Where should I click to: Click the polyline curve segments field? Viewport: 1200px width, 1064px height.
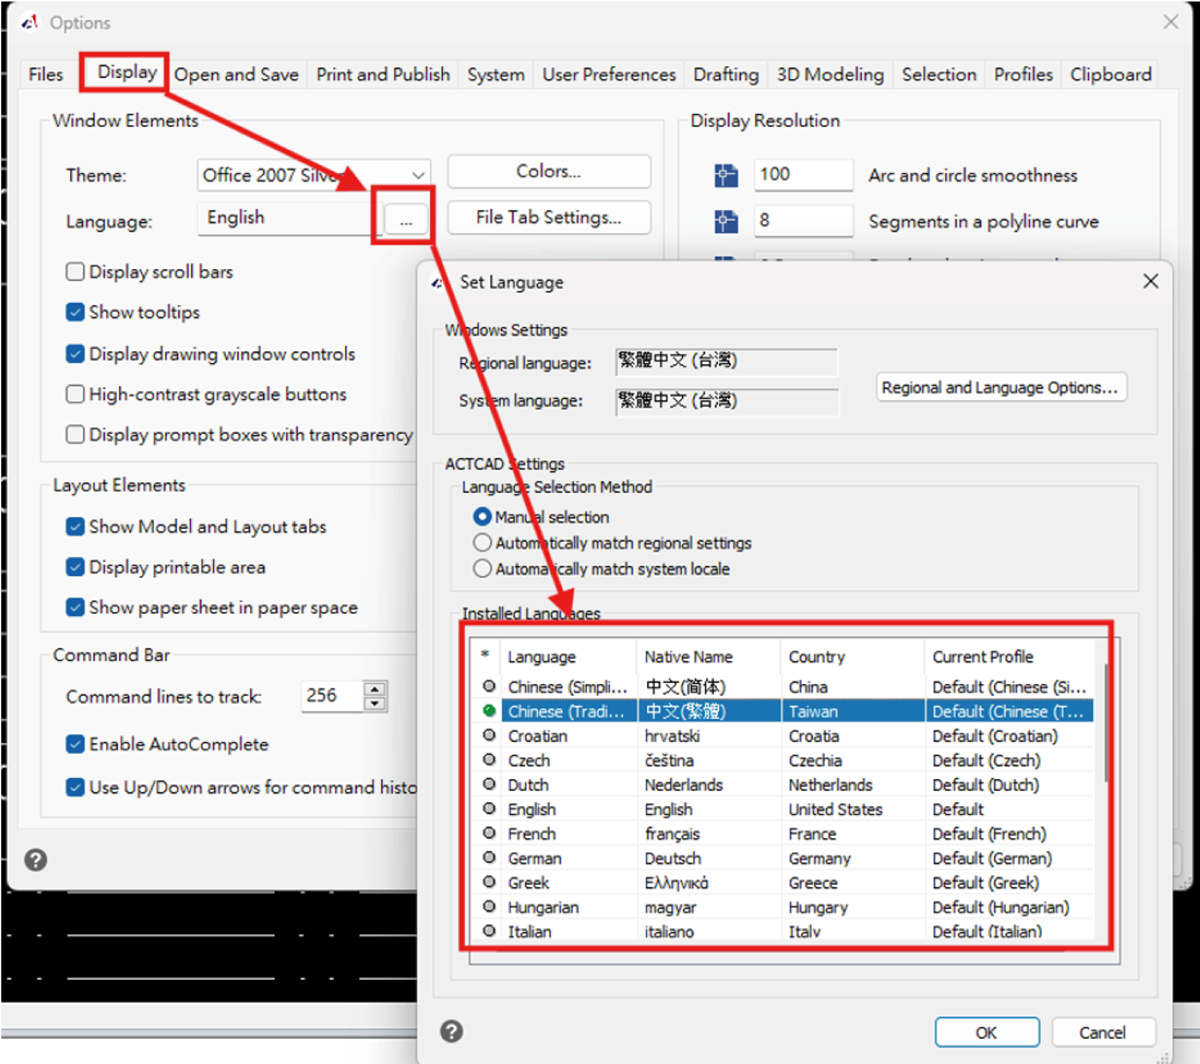click(803, 220)
